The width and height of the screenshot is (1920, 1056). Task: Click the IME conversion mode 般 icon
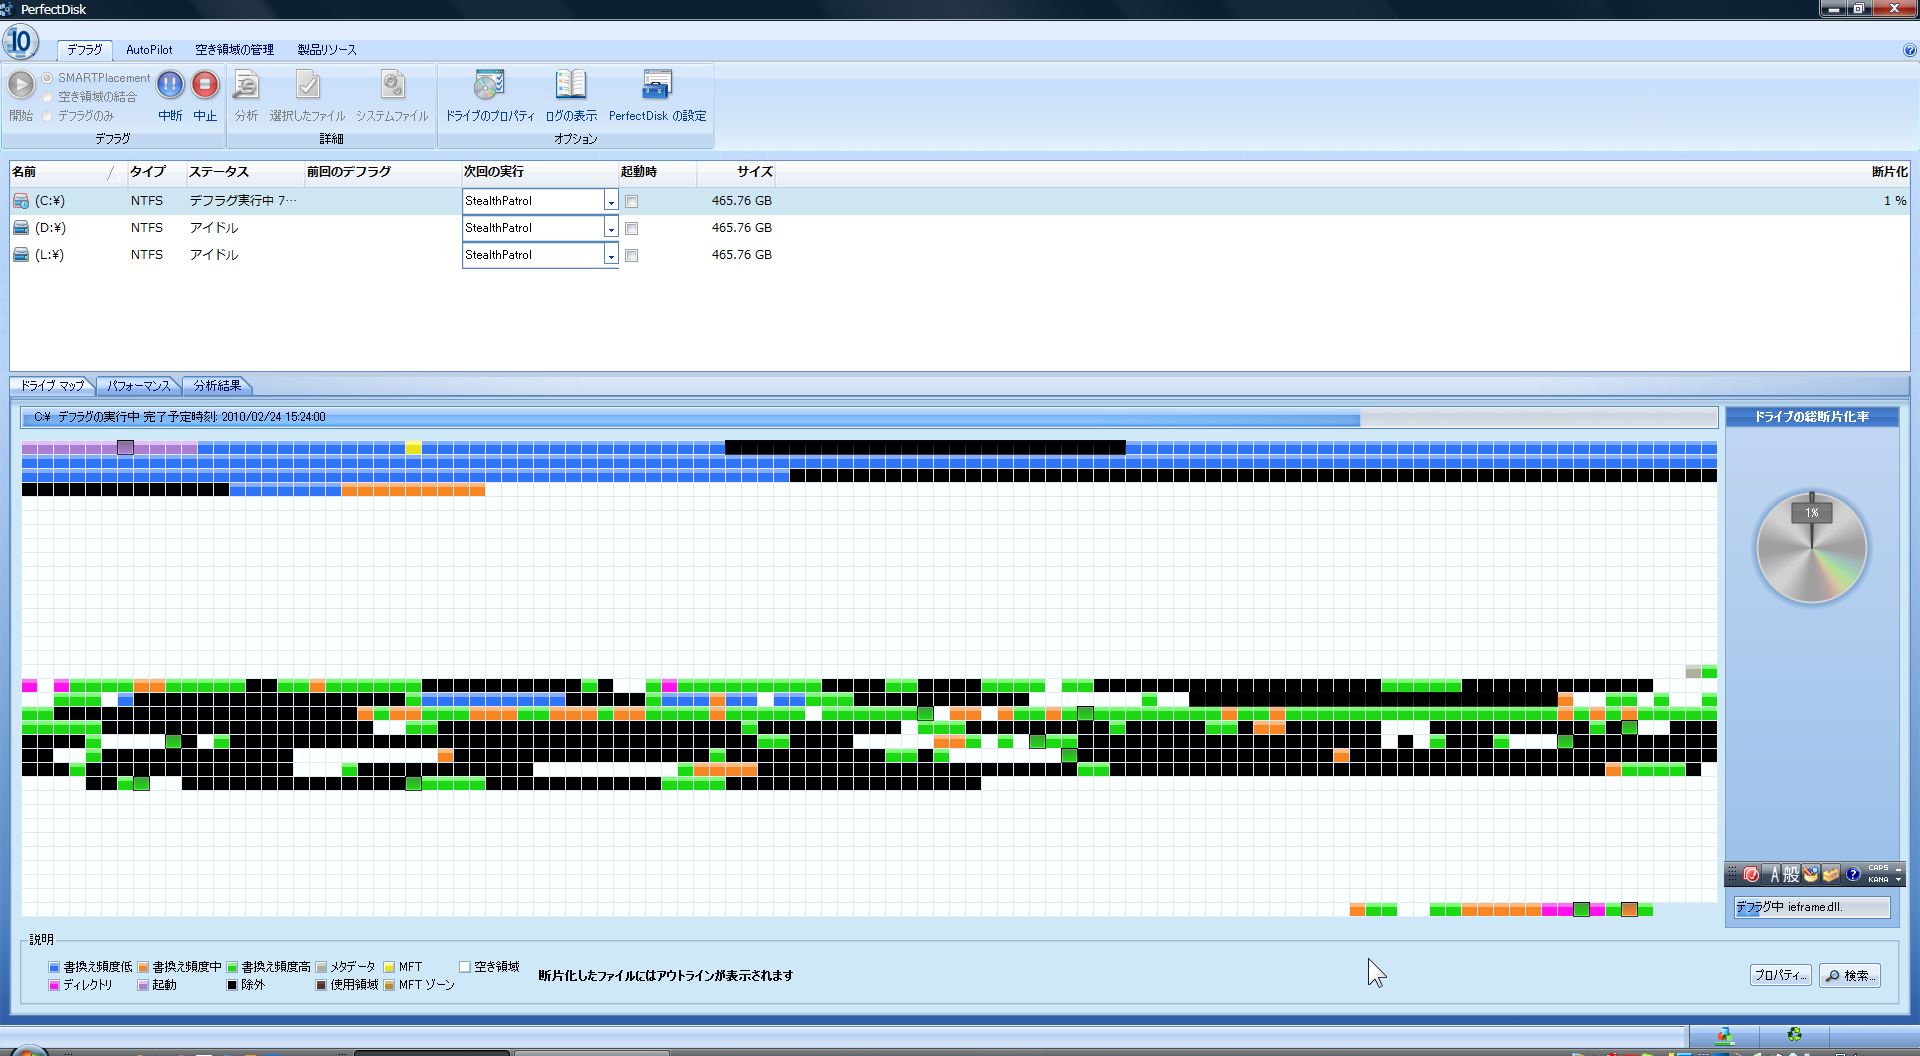pos(1791,875)
